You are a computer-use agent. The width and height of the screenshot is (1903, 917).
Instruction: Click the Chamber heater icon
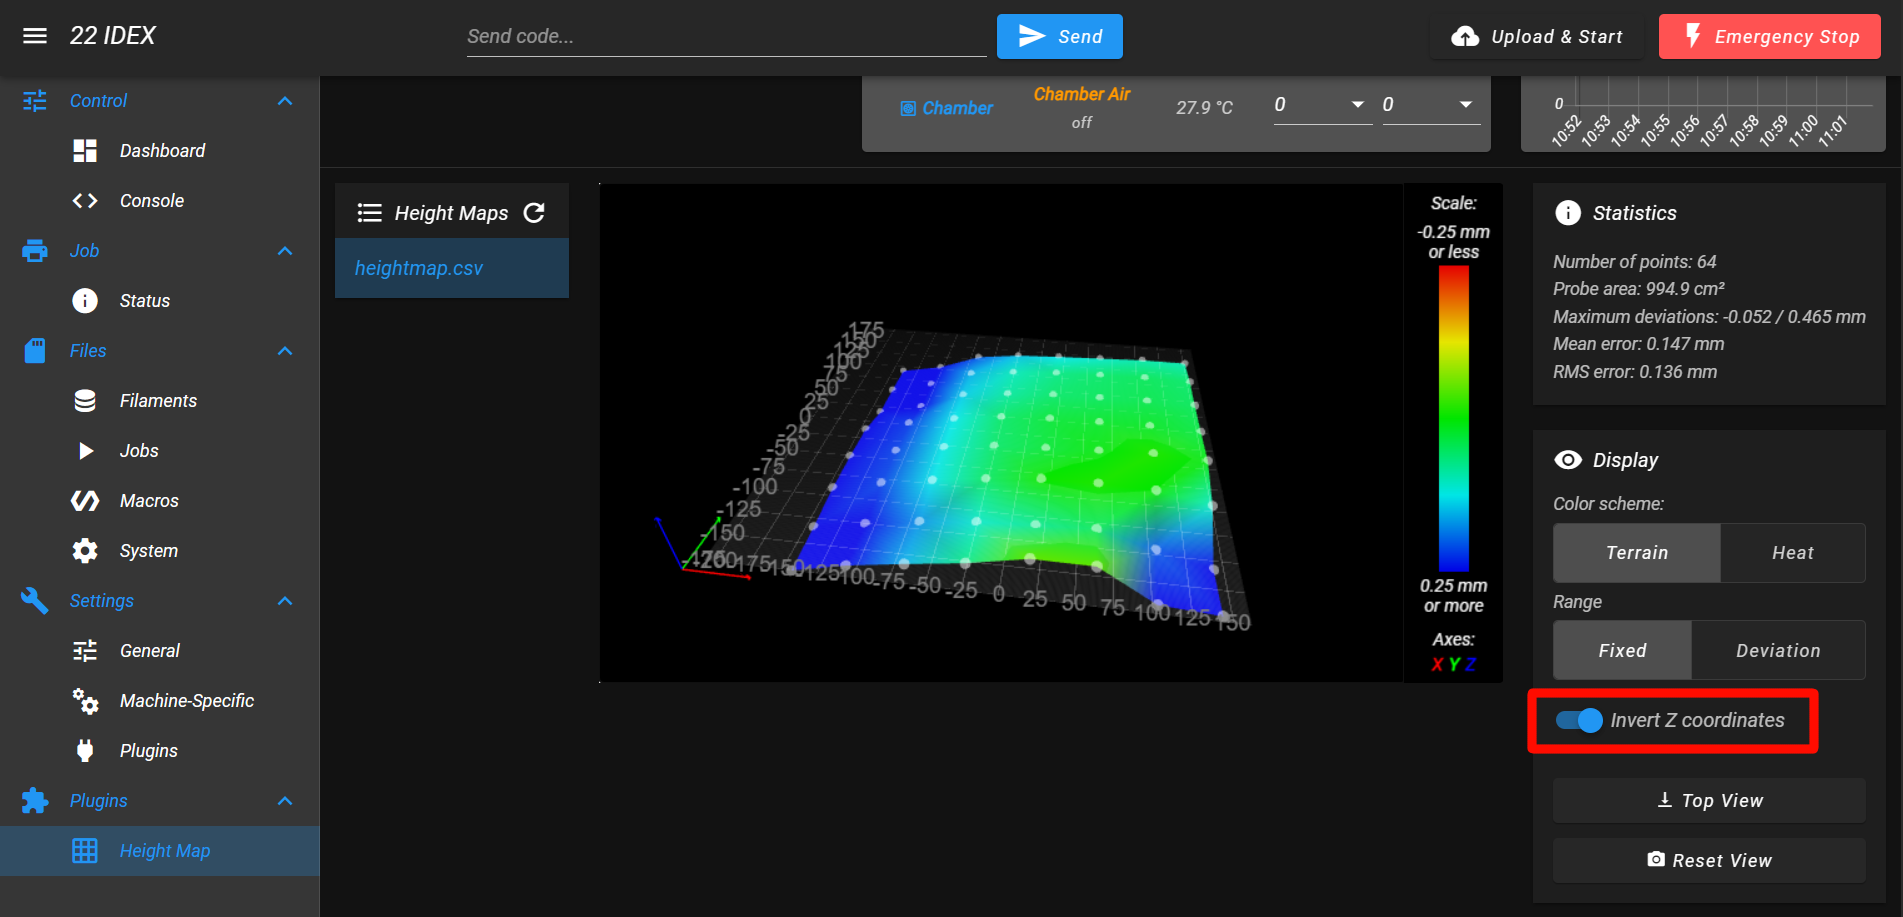click(x=908, y=108)
